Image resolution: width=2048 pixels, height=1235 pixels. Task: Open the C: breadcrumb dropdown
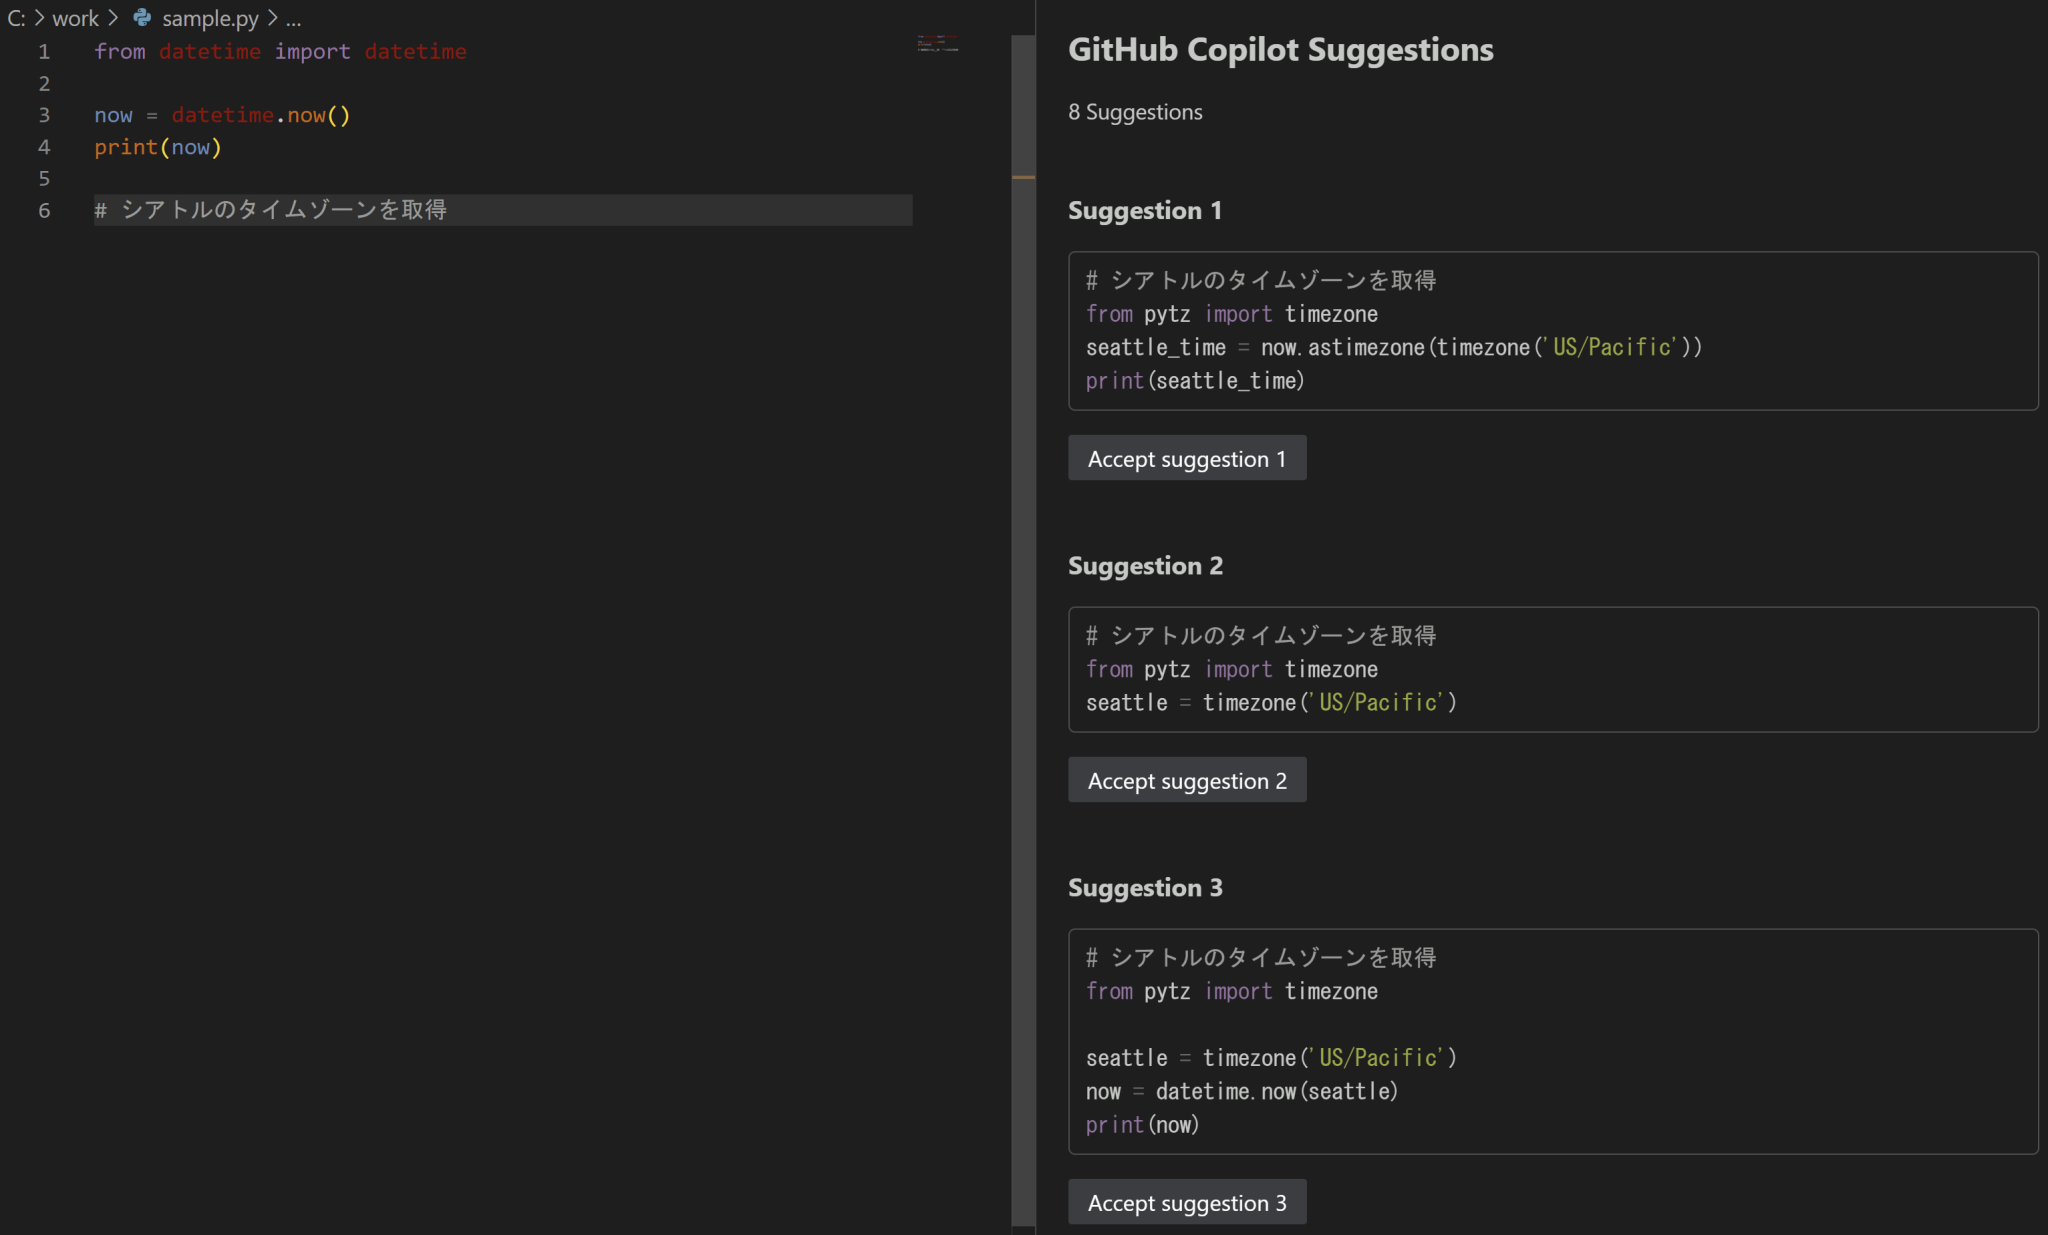17,18
